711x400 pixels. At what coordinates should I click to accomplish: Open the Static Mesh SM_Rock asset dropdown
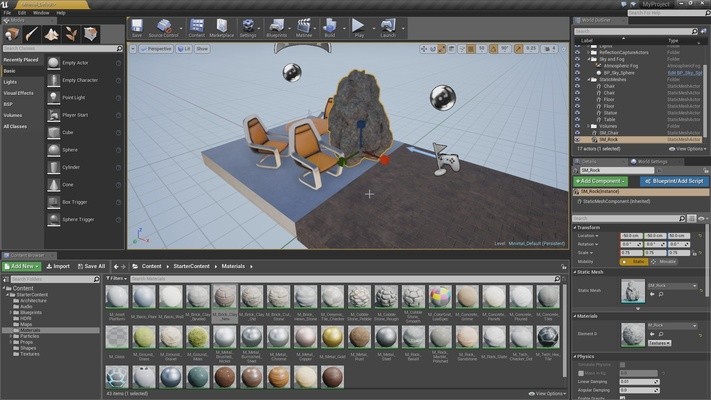(x=672, y=286)
